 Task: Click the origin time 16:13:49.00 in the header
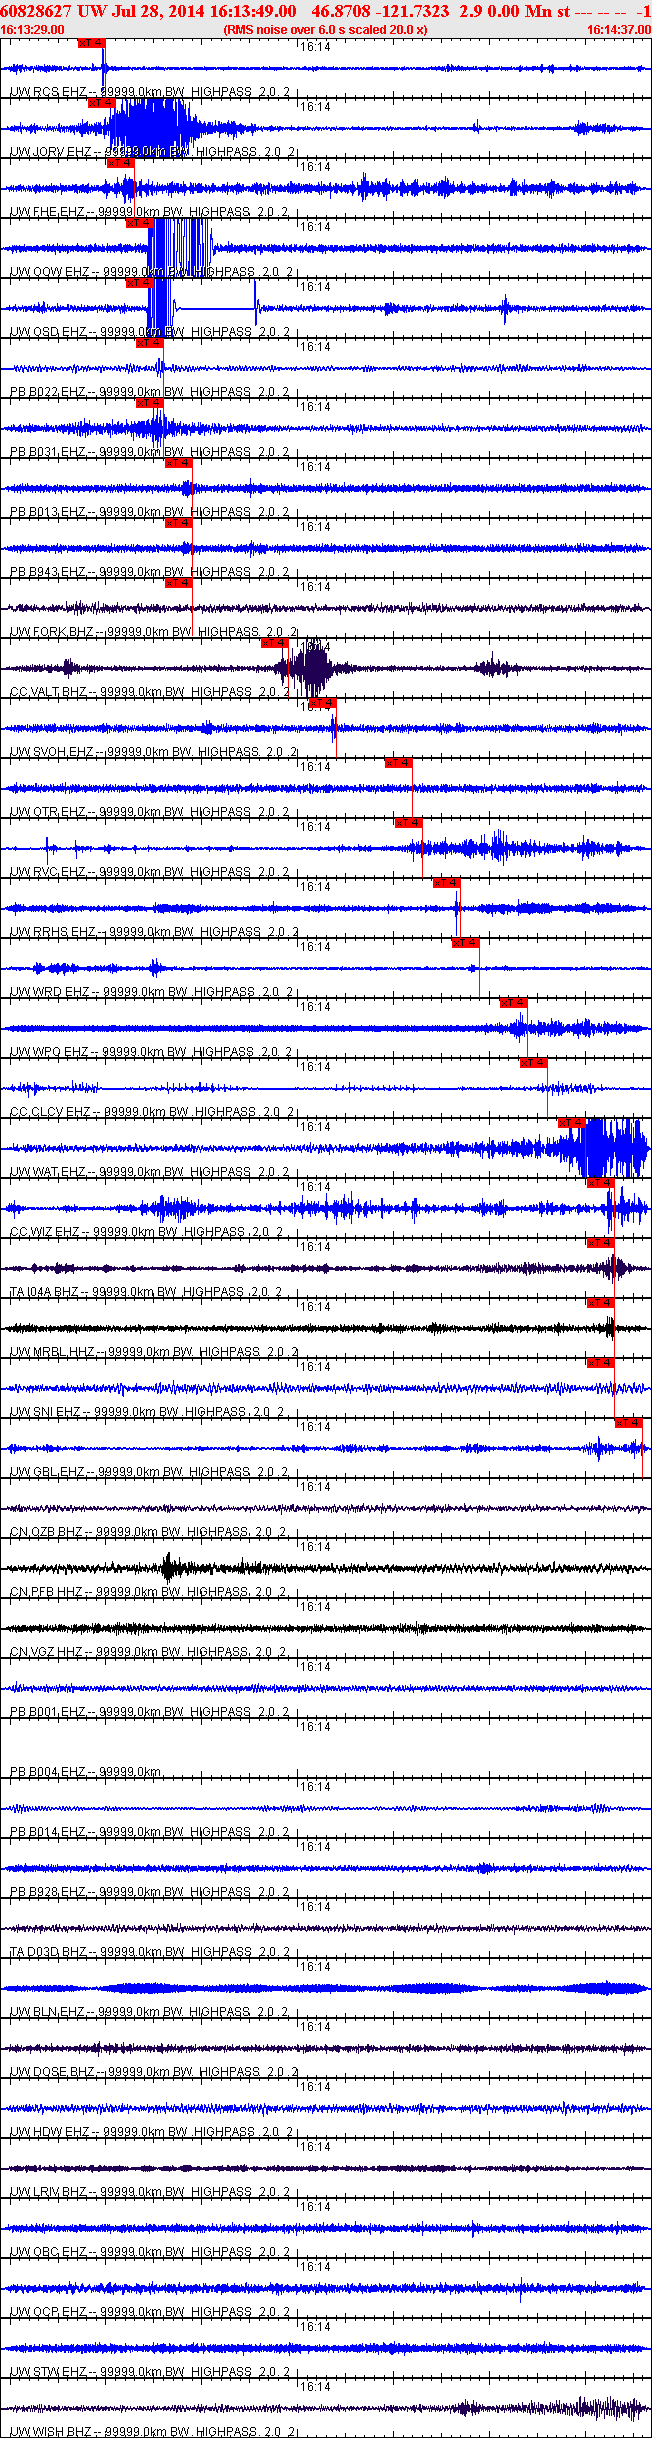(252, 10)
